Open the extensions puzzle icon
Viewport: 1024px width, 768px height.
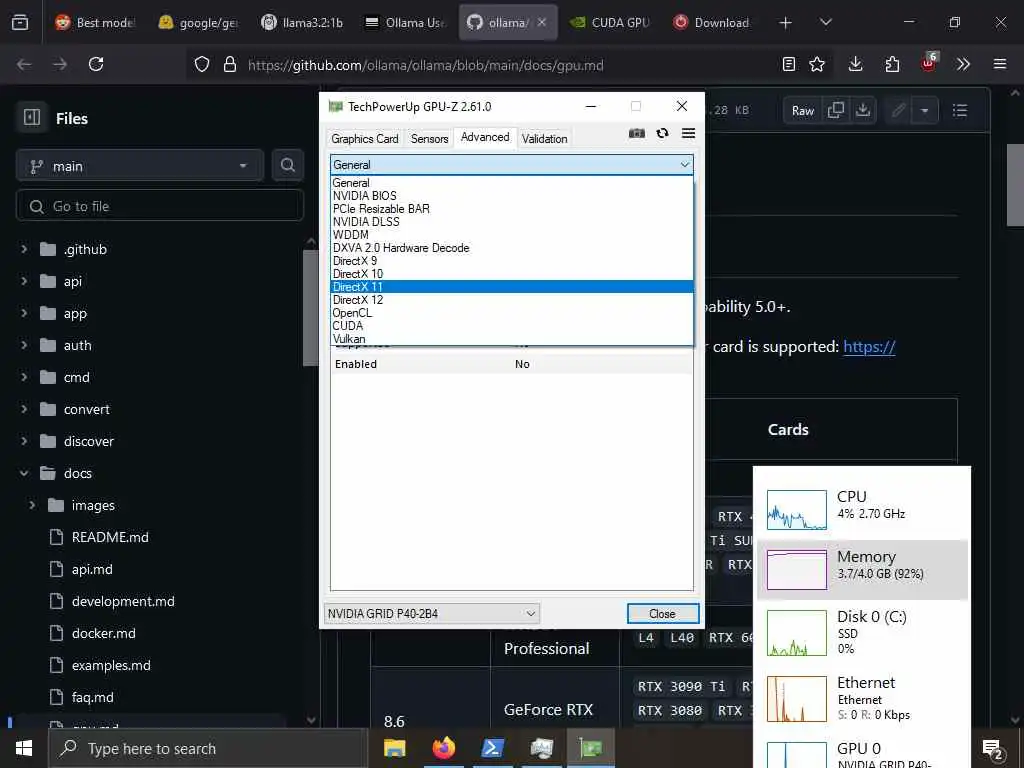tap(892, 64)
